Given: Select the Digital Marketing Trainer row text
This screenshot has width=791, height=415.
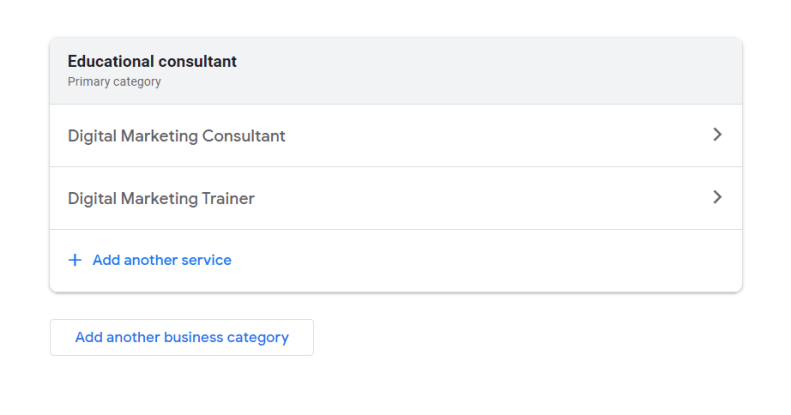Looking at the screenshot, I should click(161, 198).
